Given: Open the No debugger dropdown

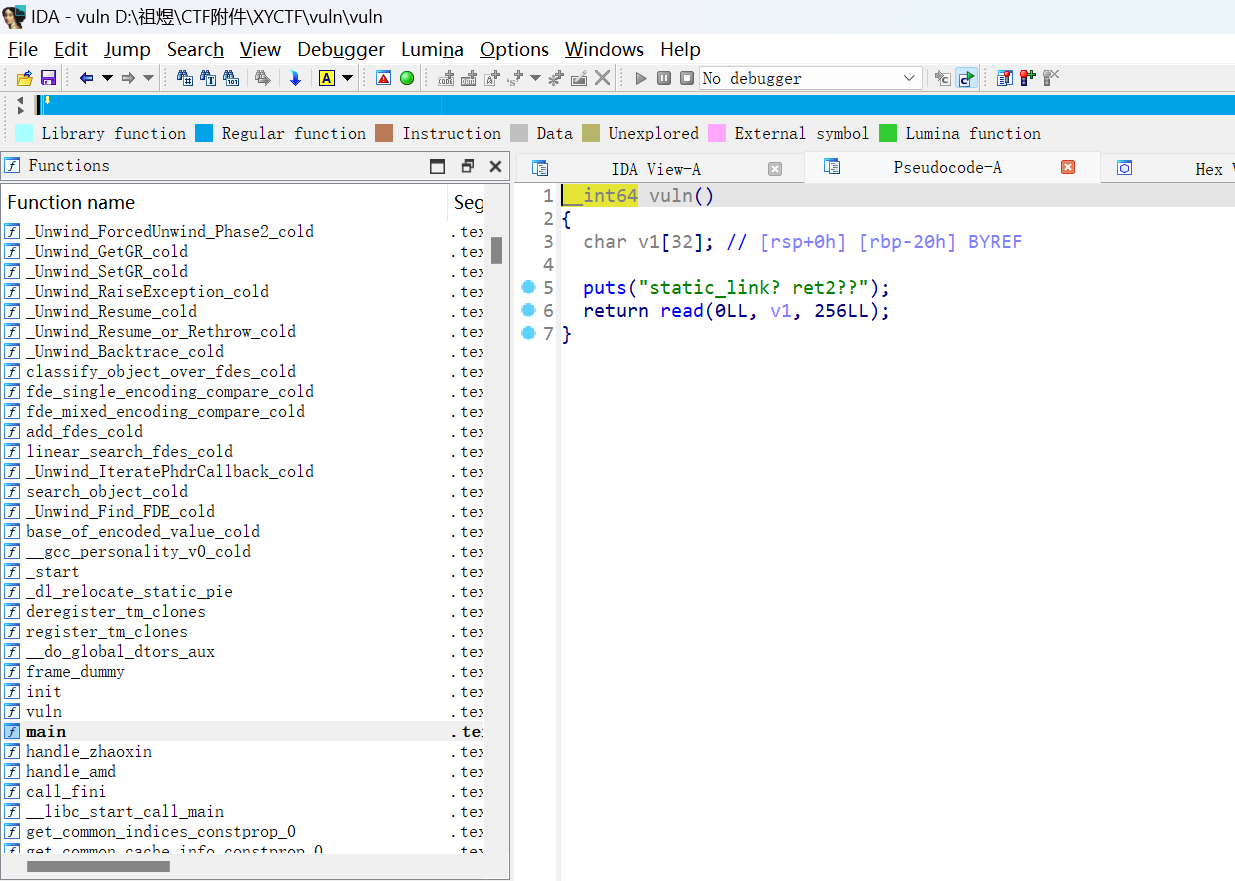Looking at the screenshot, I should point(909,78).
